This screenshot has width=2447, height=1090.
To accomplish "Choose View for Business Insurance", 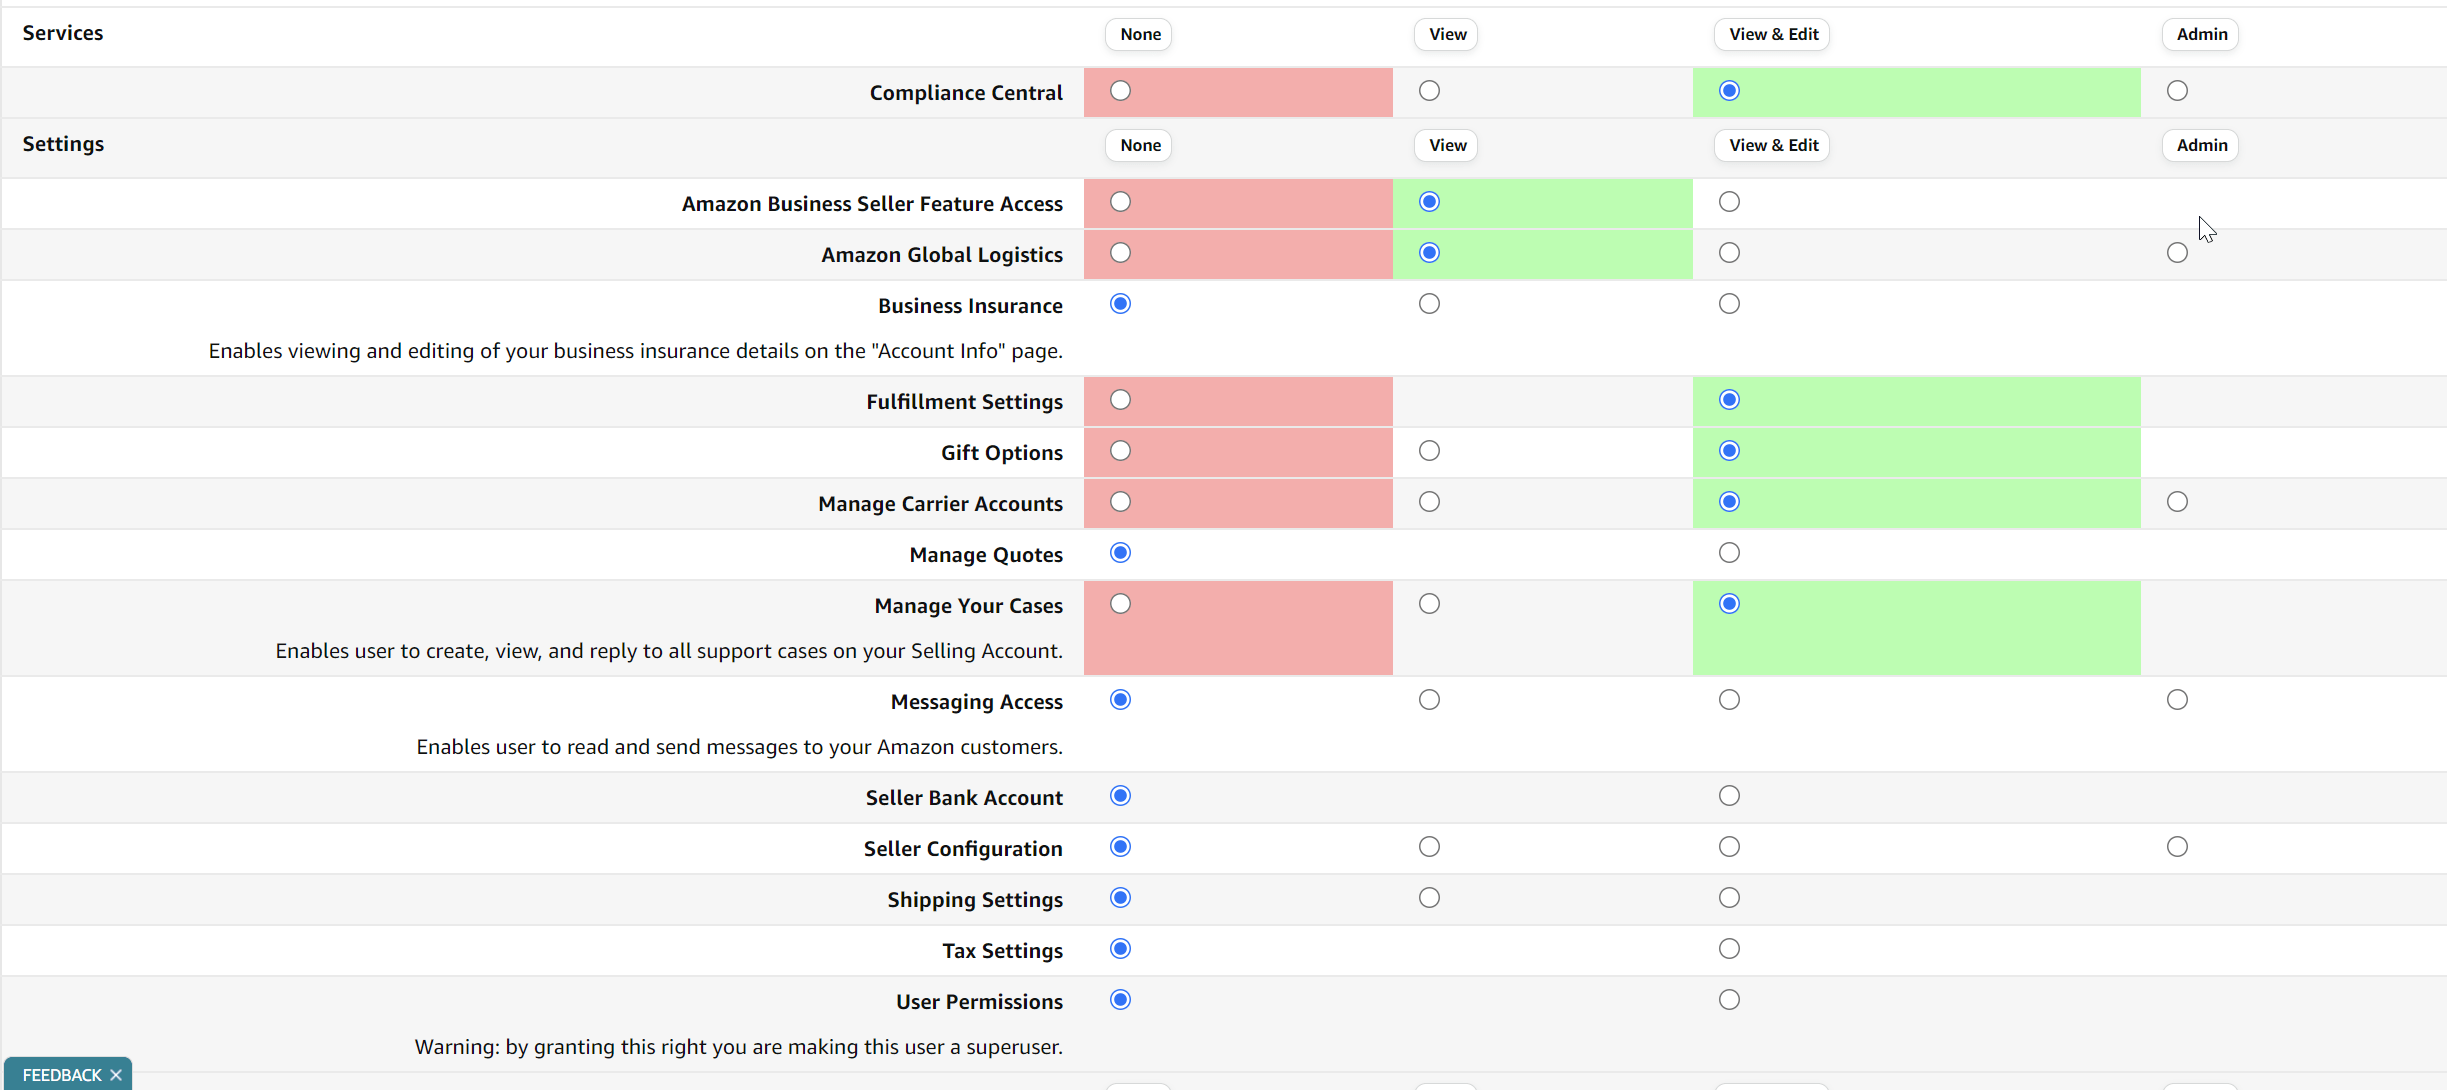I will click(1429, 304).
